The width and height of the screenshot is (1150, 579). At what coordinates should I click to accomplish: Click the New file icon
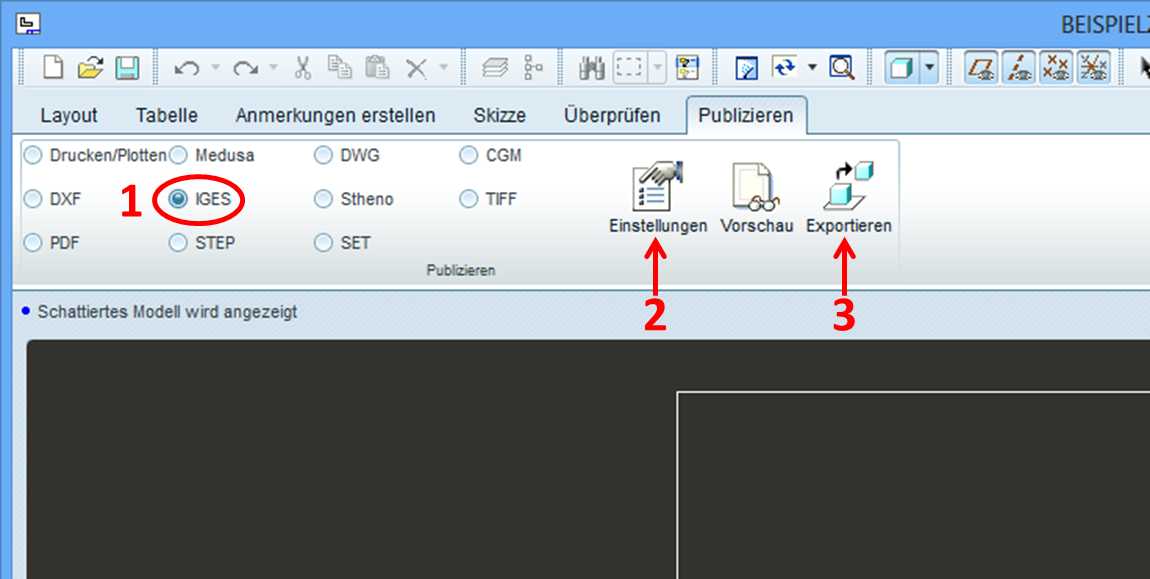click(x=53, y=68)
